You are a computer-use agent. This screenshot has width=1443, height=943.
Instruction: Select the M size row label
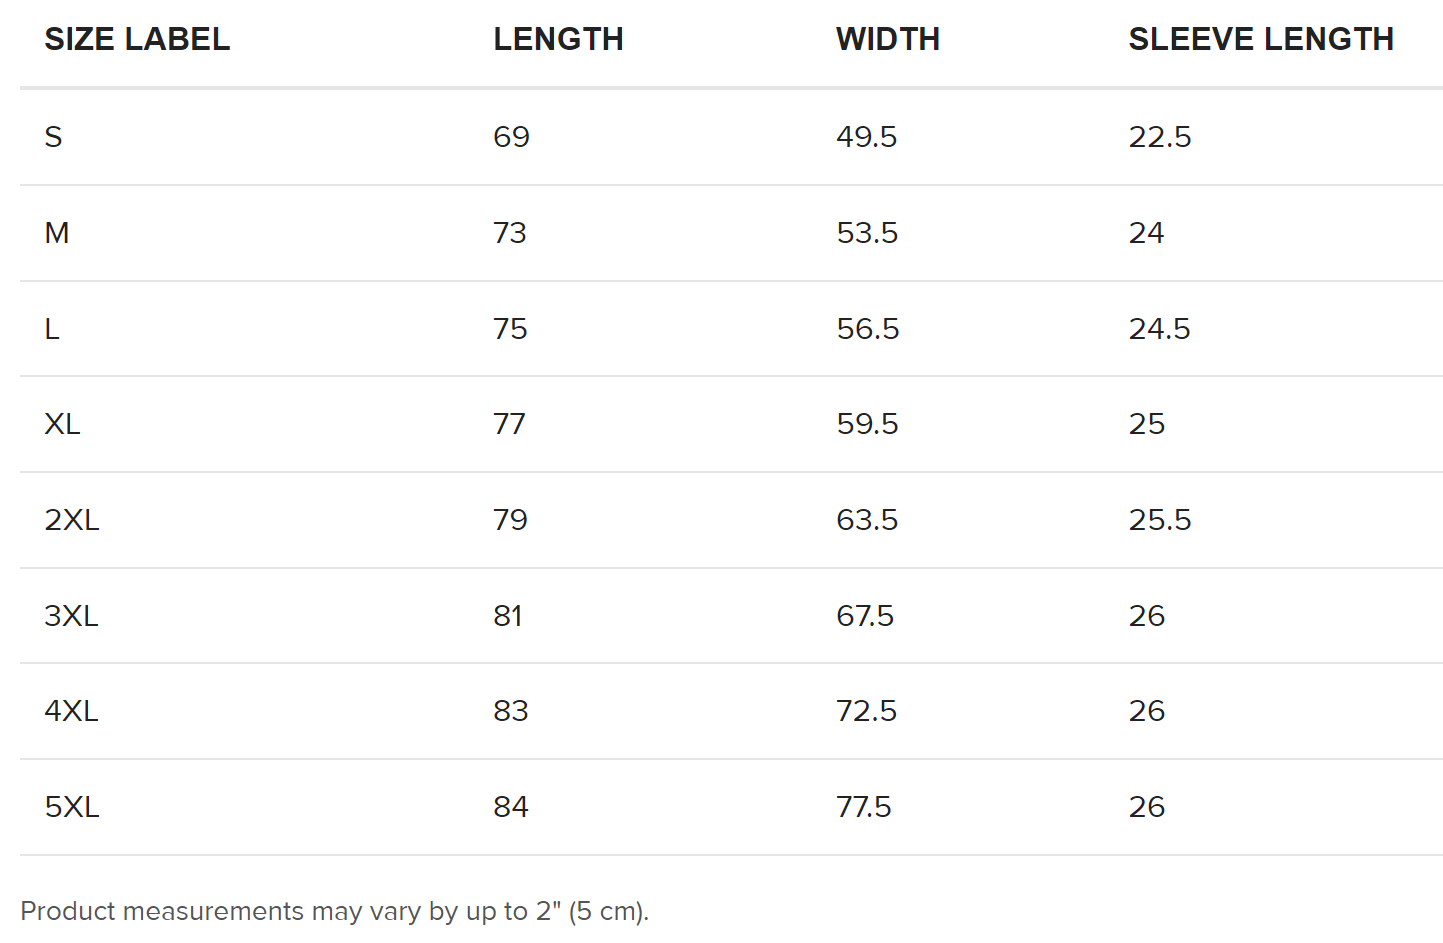pyautogui.click(x=57, y=233)
